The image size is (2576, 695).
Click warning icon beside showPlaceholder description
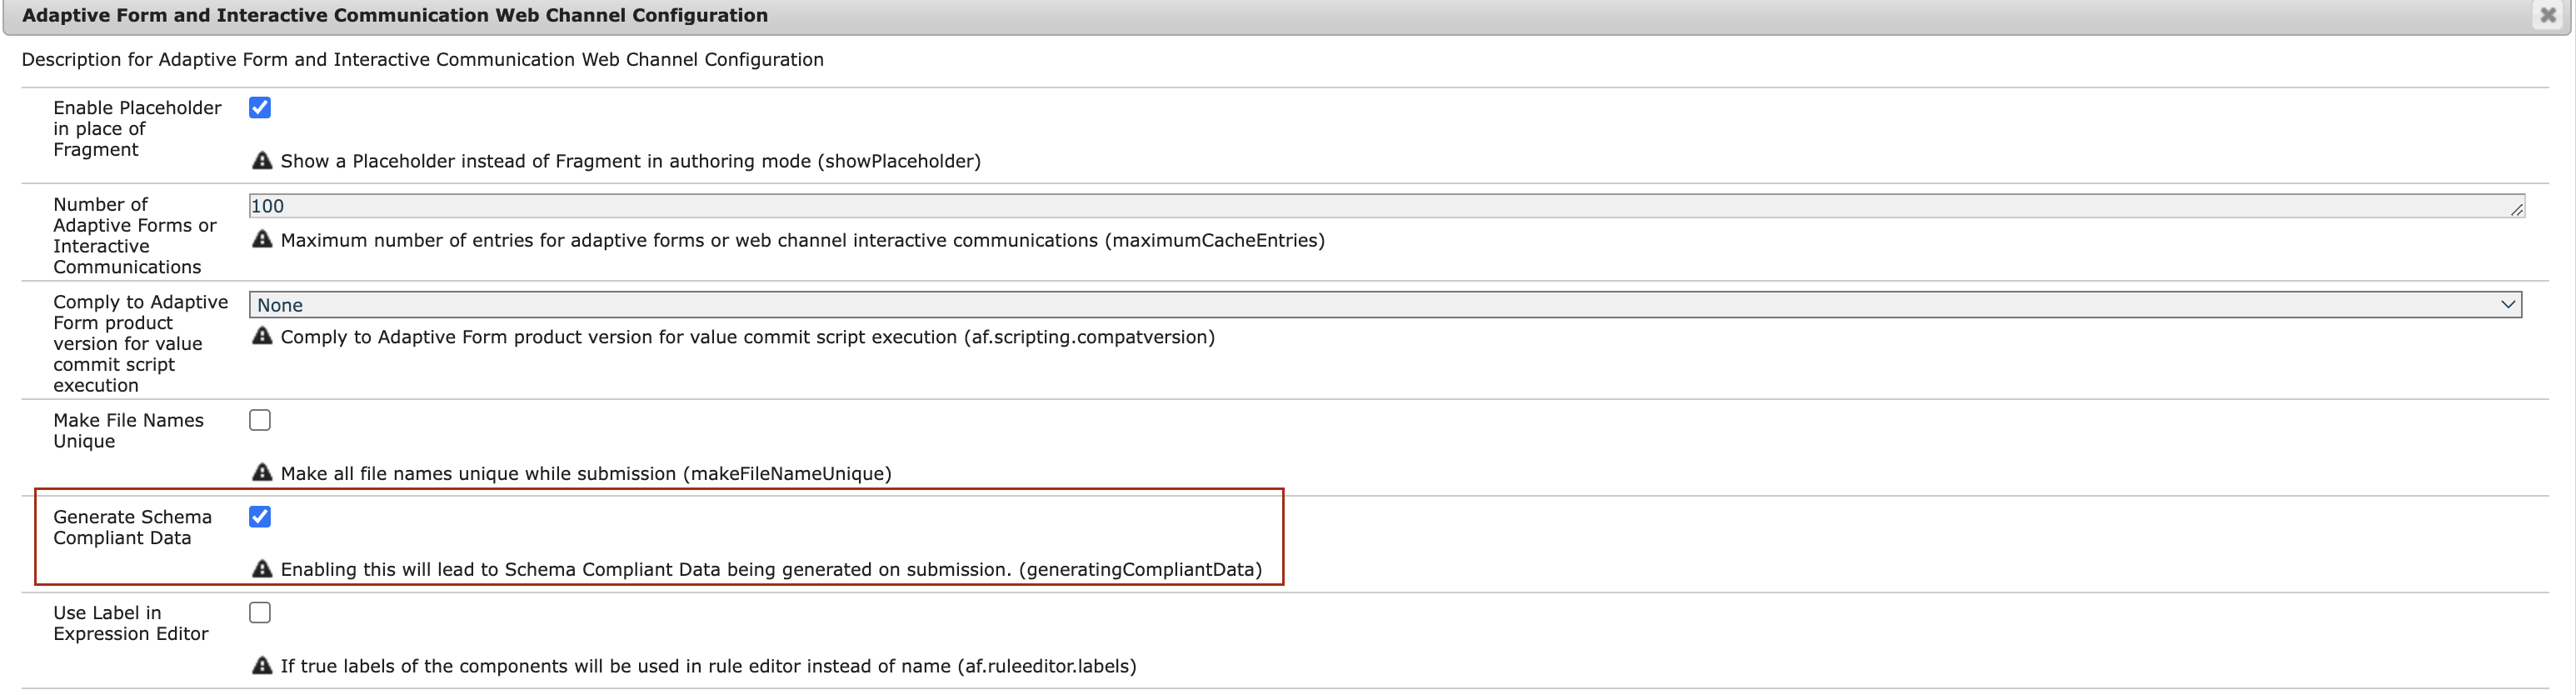coord(262,161)
